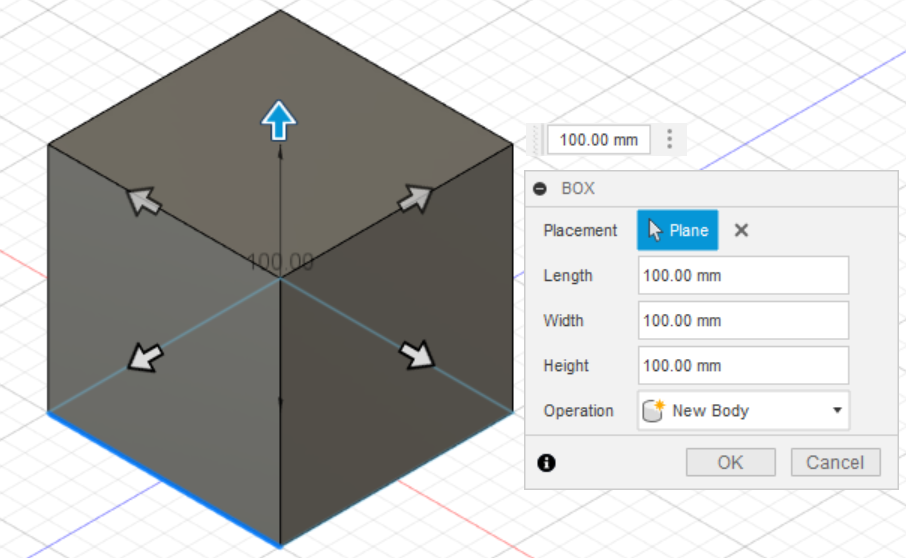Viewport: 906px width, 558px height.
Task: Select the blue height manipulator arrow
Action: [279, 121]
